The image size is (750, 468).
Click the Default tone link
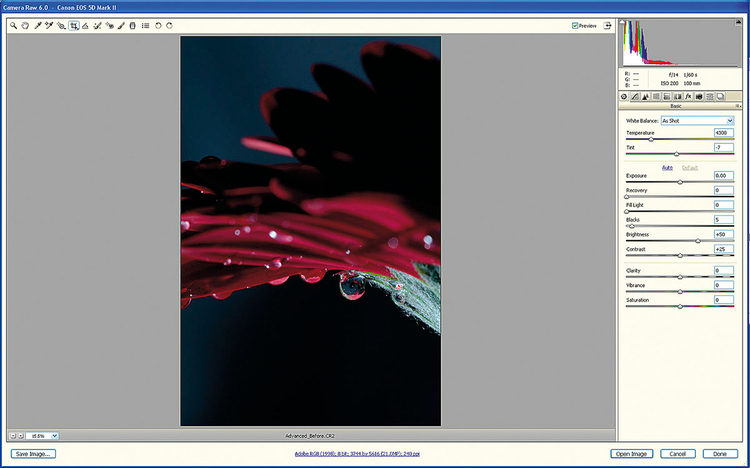[x=690, y=167]
